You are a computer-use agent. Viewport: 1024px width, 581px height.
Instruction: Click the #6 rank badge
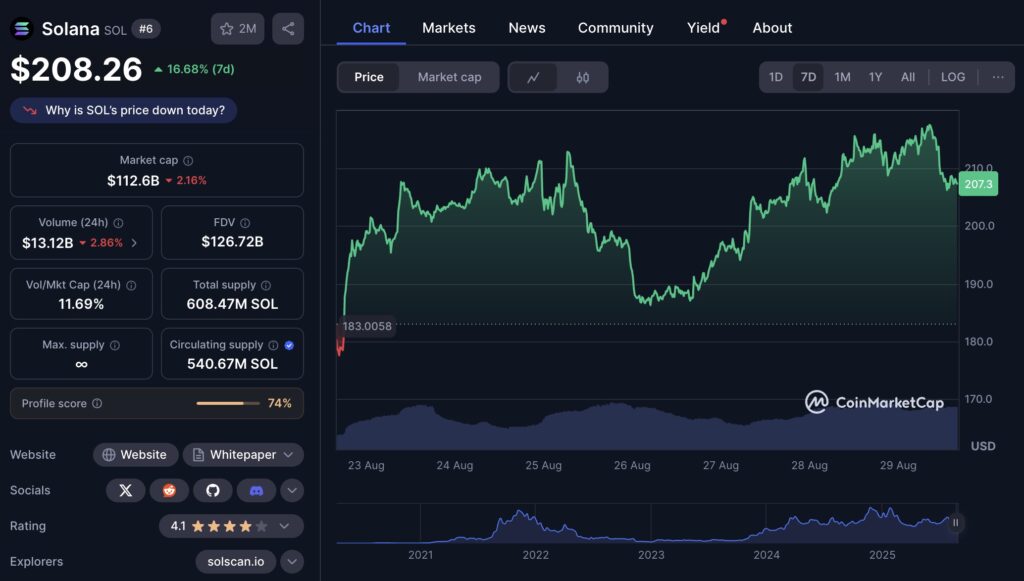146,29
